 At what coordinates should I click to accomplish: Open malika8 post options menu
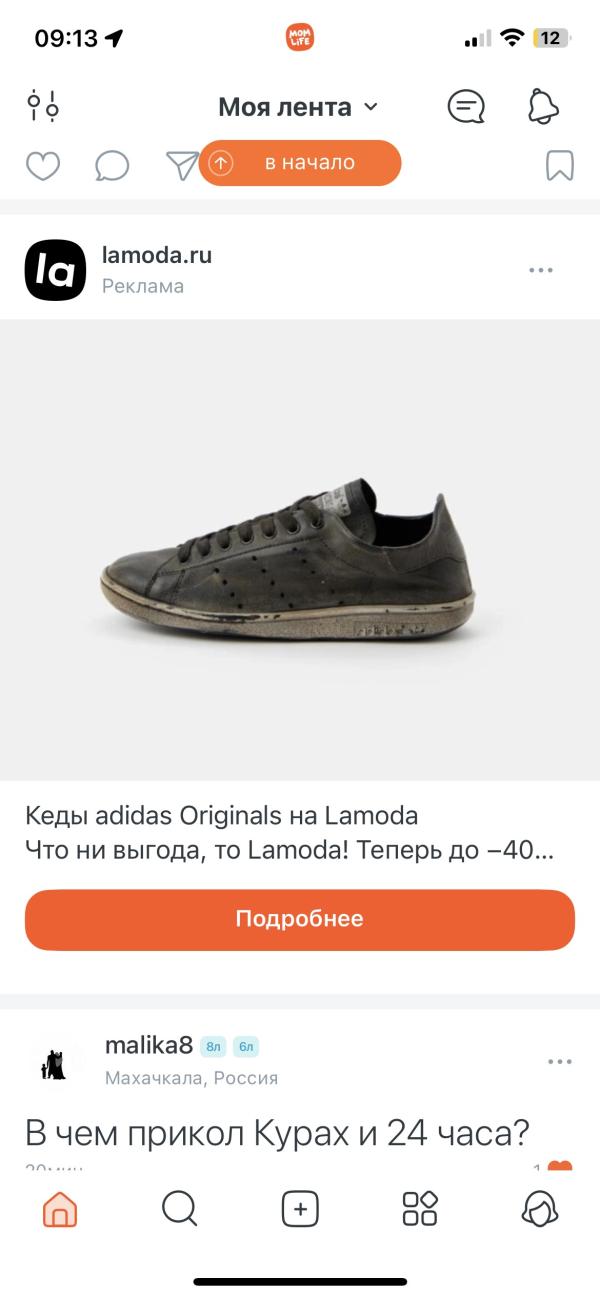560,1061
